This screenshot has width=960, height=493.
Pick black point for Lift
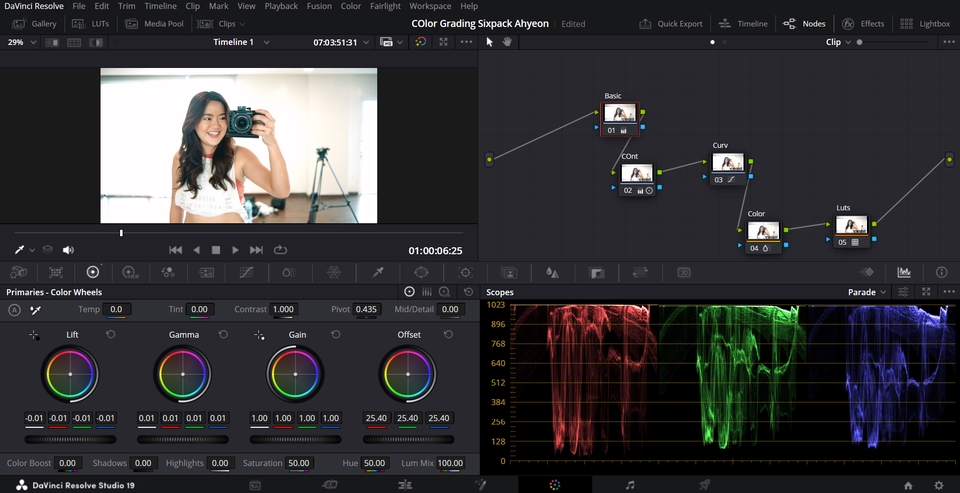34,335
